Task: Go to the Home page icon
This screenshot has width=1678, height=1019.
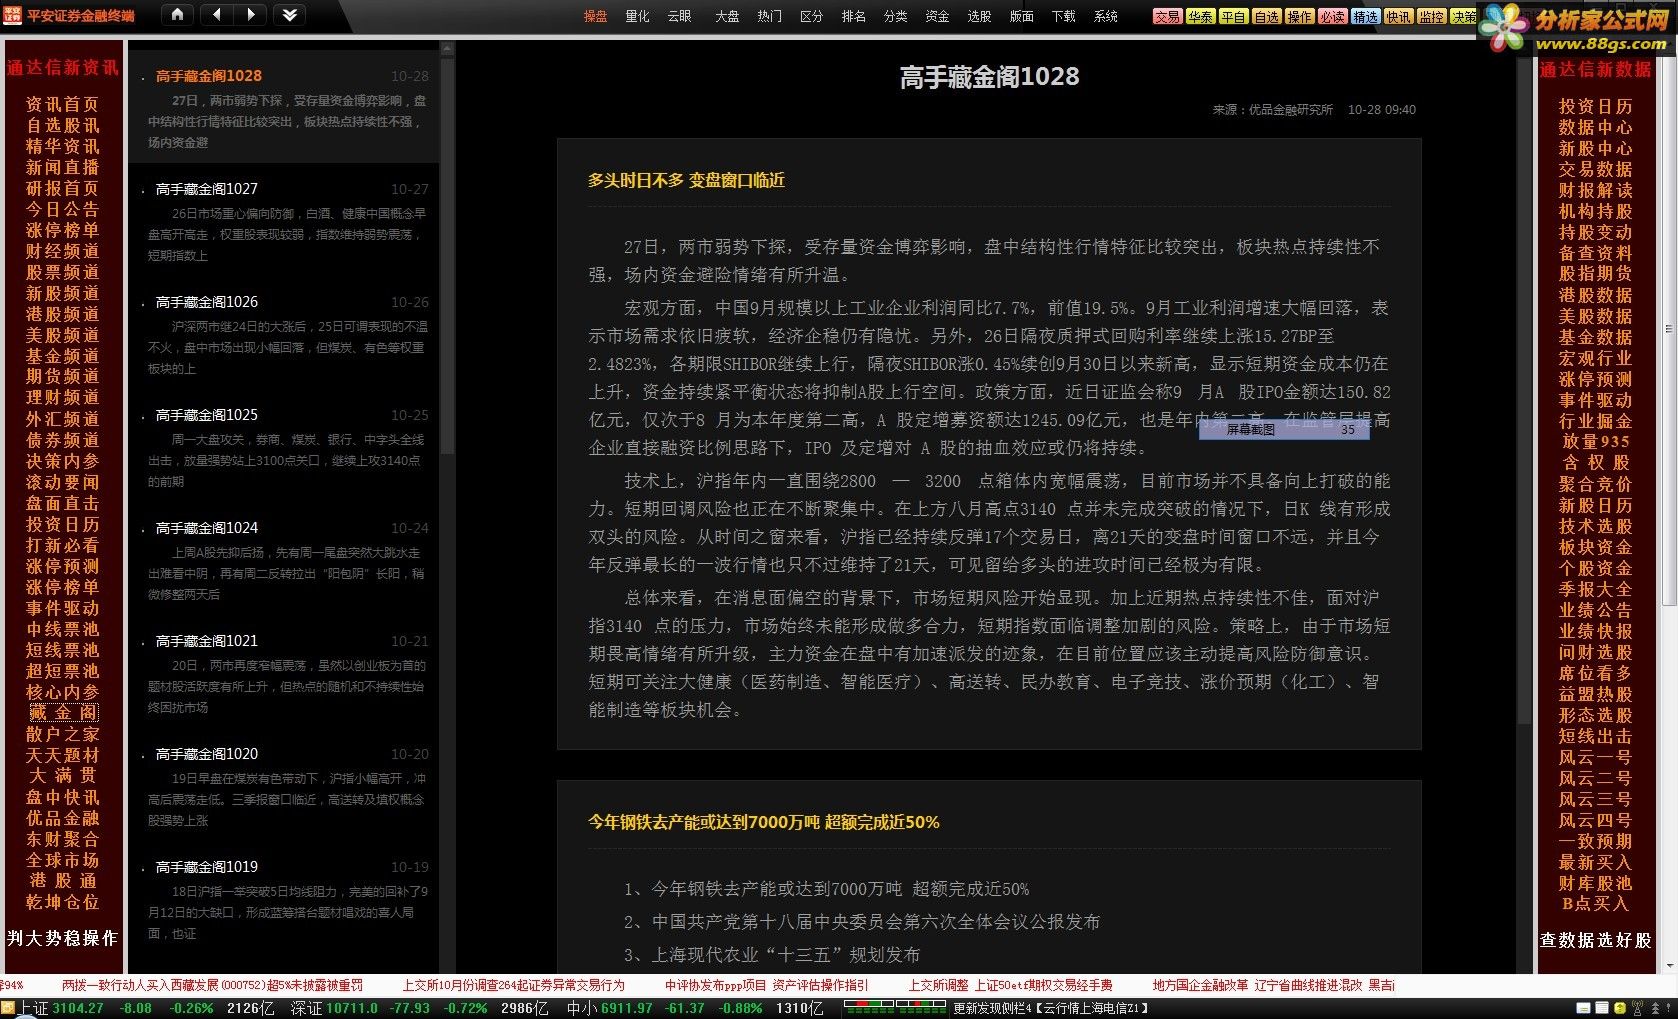Action: [177, 15]
